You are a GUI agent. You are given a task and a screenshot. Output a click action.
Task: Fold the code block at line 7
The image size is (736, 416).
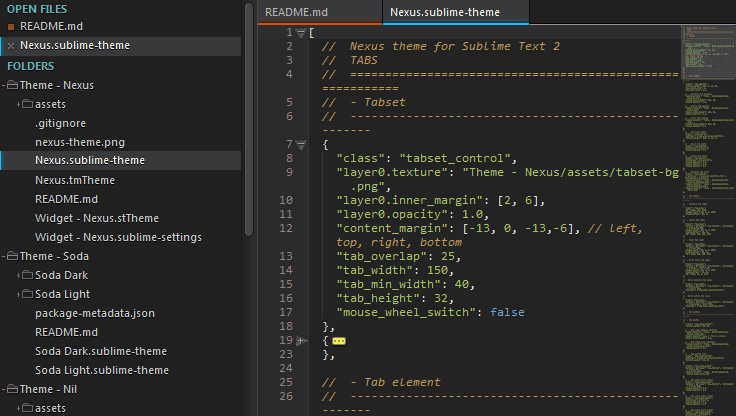point(301,145)
